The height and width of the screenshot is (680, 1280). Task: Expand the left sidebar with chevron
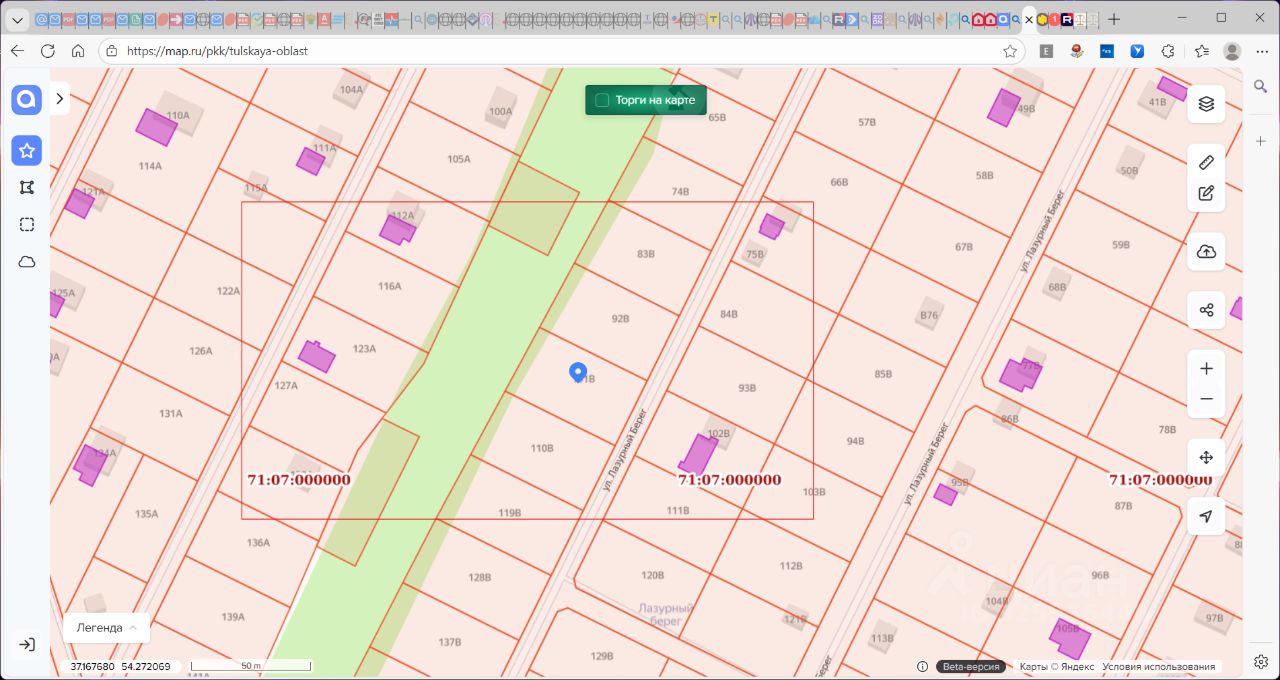click(60, 98)
